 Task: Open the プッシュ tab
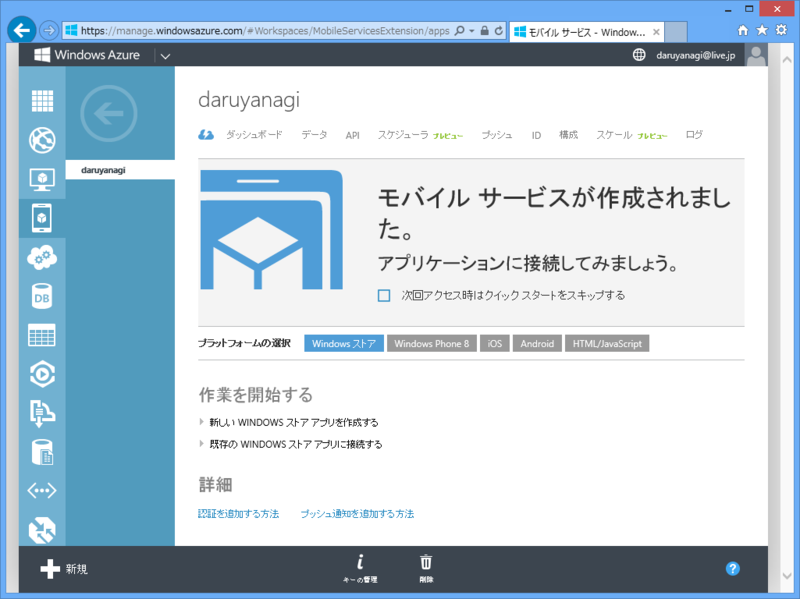coord(497,135)
